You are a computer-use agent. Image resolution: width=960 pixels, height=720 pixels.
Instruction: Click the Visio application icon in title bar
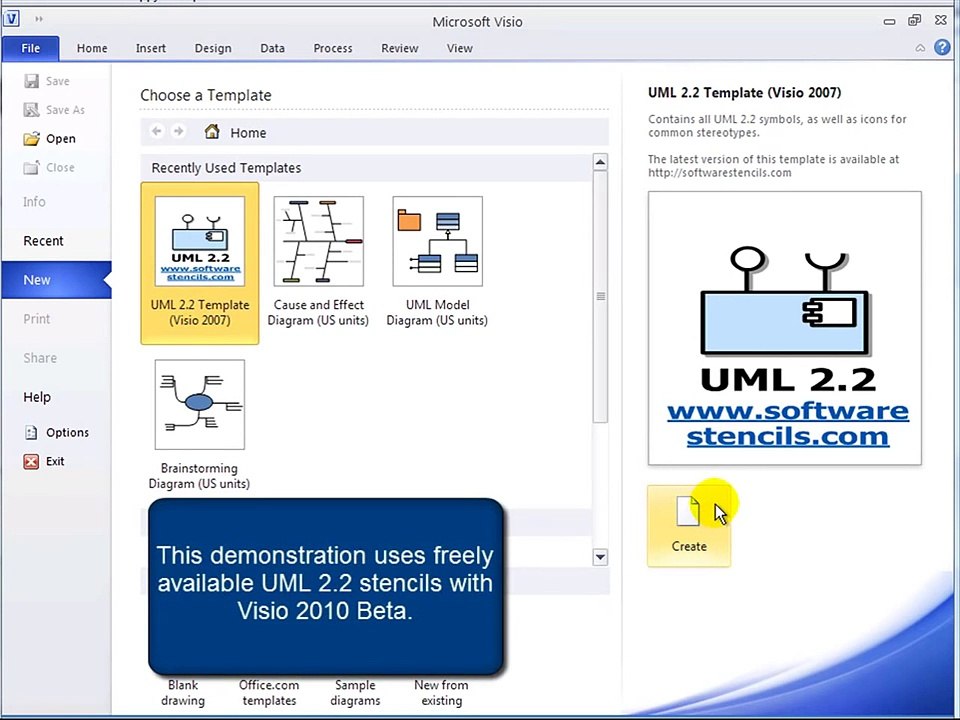tap(12, 19)
